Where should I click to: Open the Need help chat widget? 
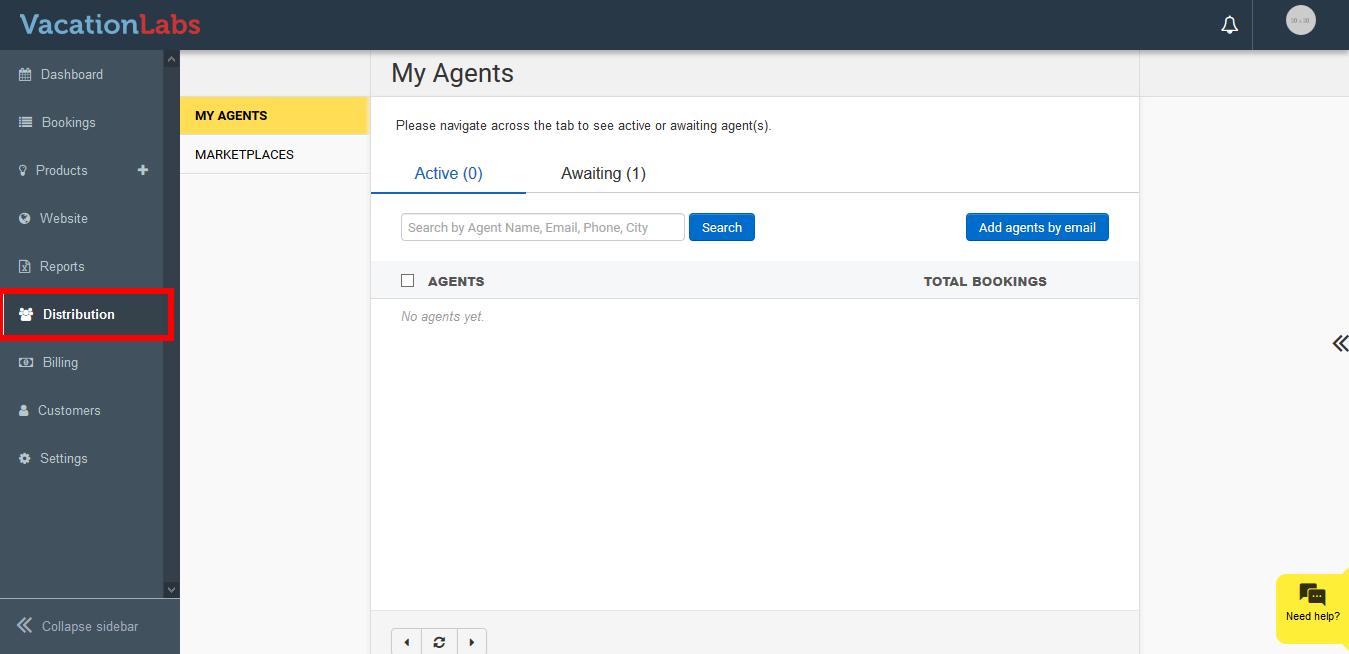point(1312,604)
